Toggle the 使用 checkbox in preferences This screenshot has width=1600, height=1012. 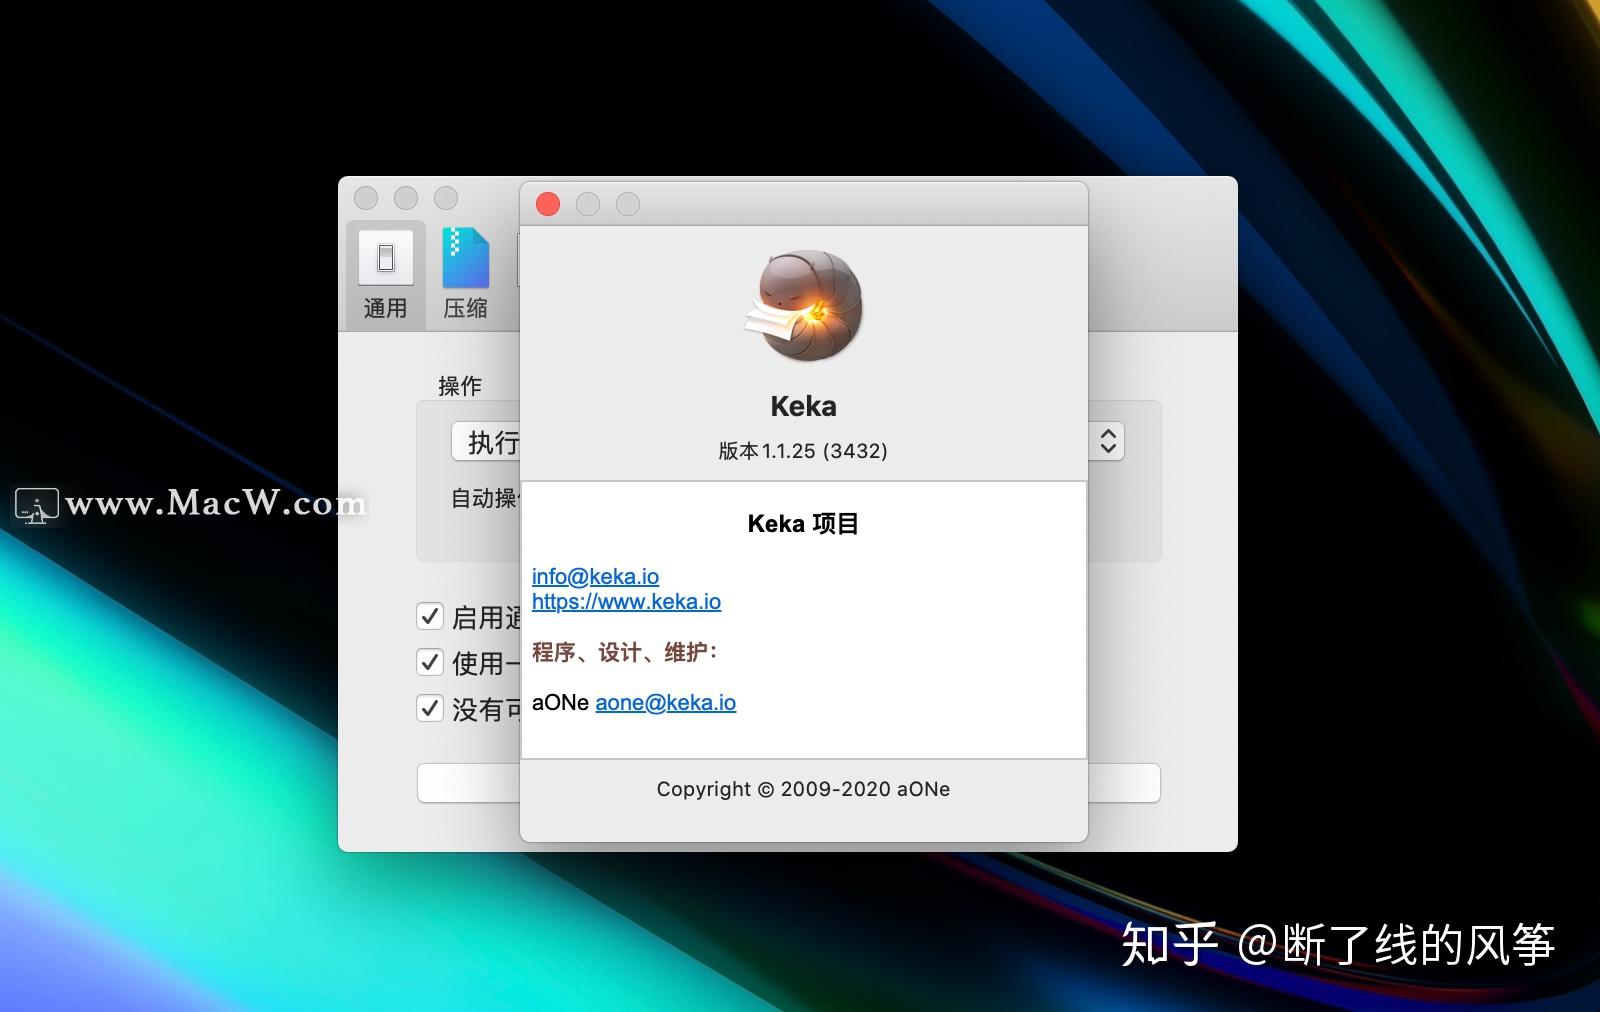(430, 662)
